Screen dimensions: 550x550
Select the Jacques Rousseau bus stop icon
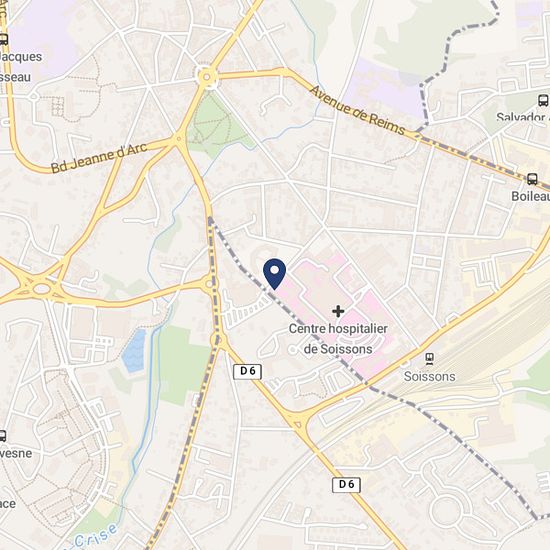point(4,39)
